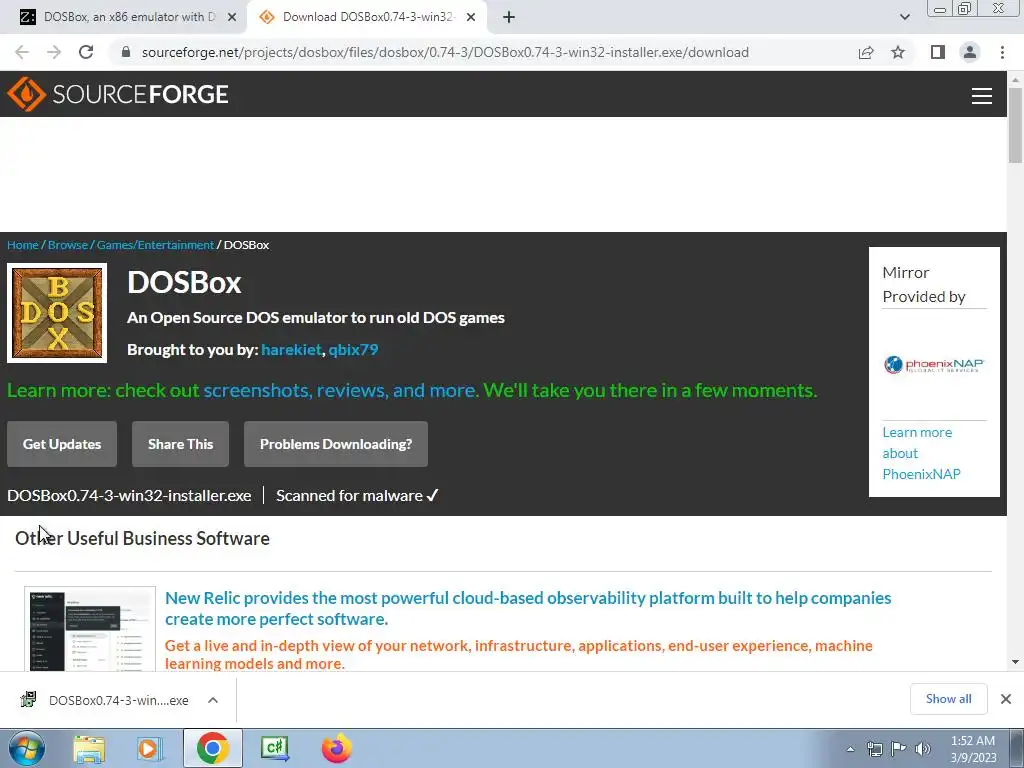Image resolution: width=1024 pixels, height=768 pixels.
Task: Share this page from address bar
Action: [866, 52]
